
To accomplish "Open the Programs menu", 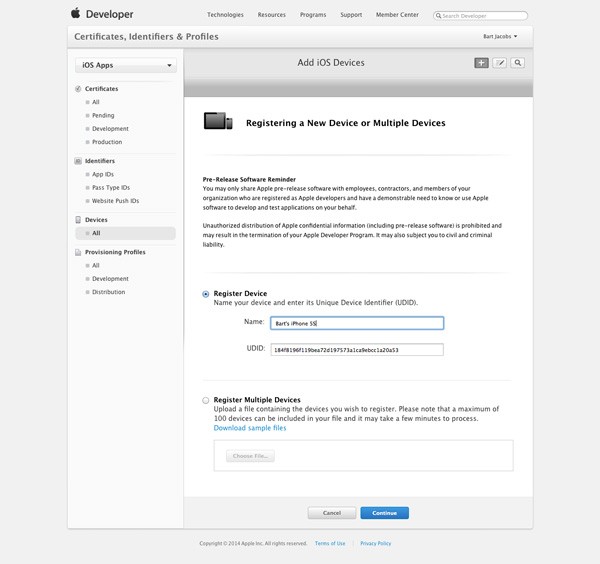I will pos(313,15).
